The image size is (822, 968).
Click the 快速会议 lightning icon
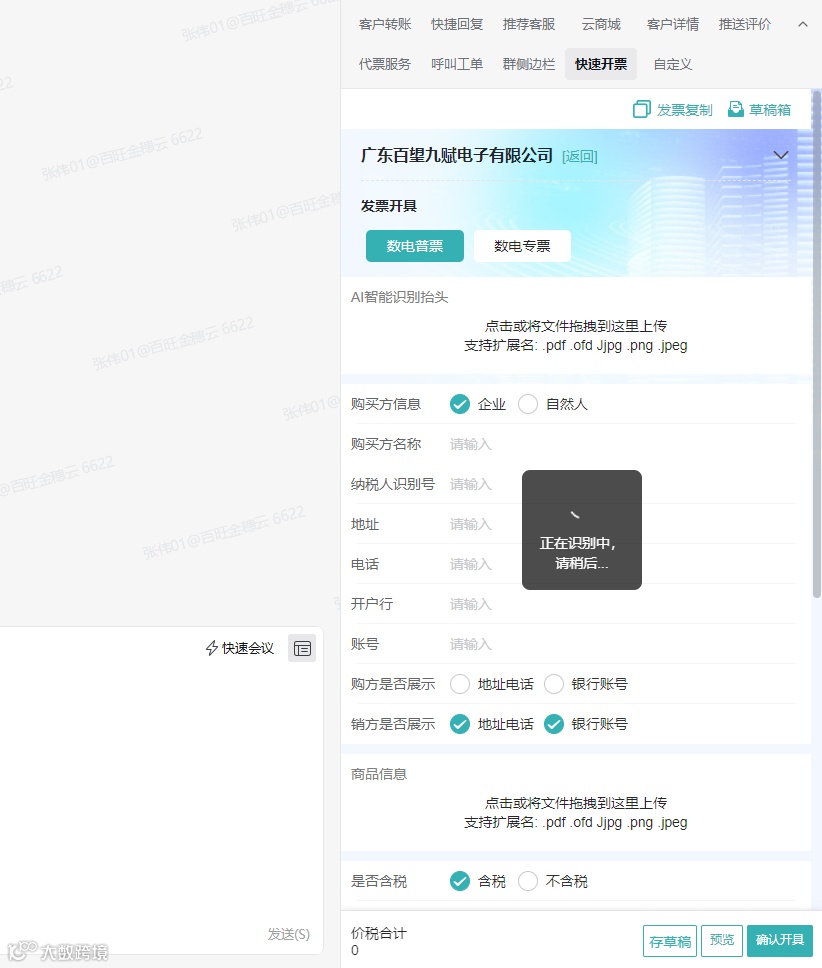pos(212,648)
